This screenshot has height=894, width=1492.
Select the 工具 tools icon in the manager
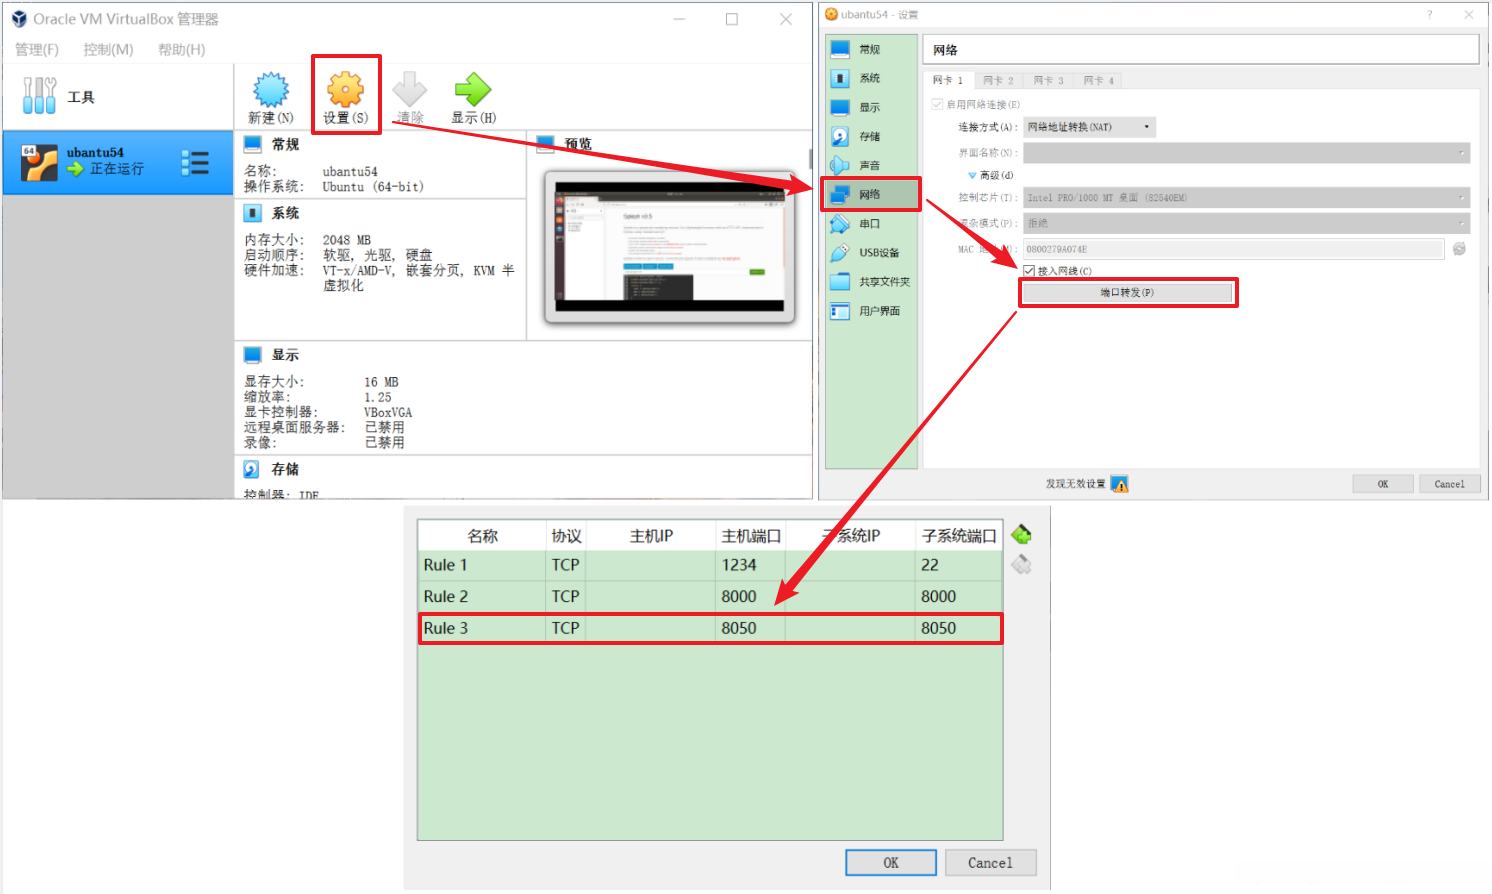coord(39,96)
